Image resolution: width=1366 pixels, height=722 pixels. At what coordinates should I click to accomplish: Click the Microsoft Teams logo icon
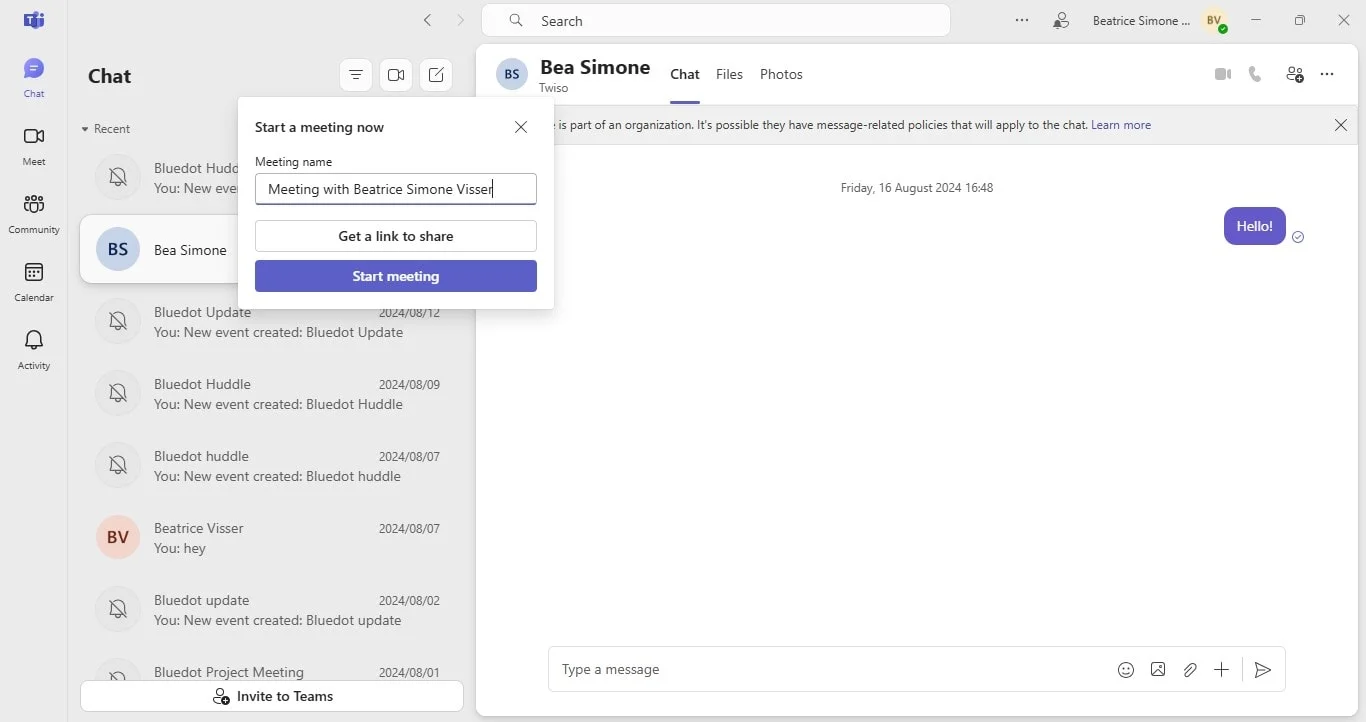click(x=34, y=20)
